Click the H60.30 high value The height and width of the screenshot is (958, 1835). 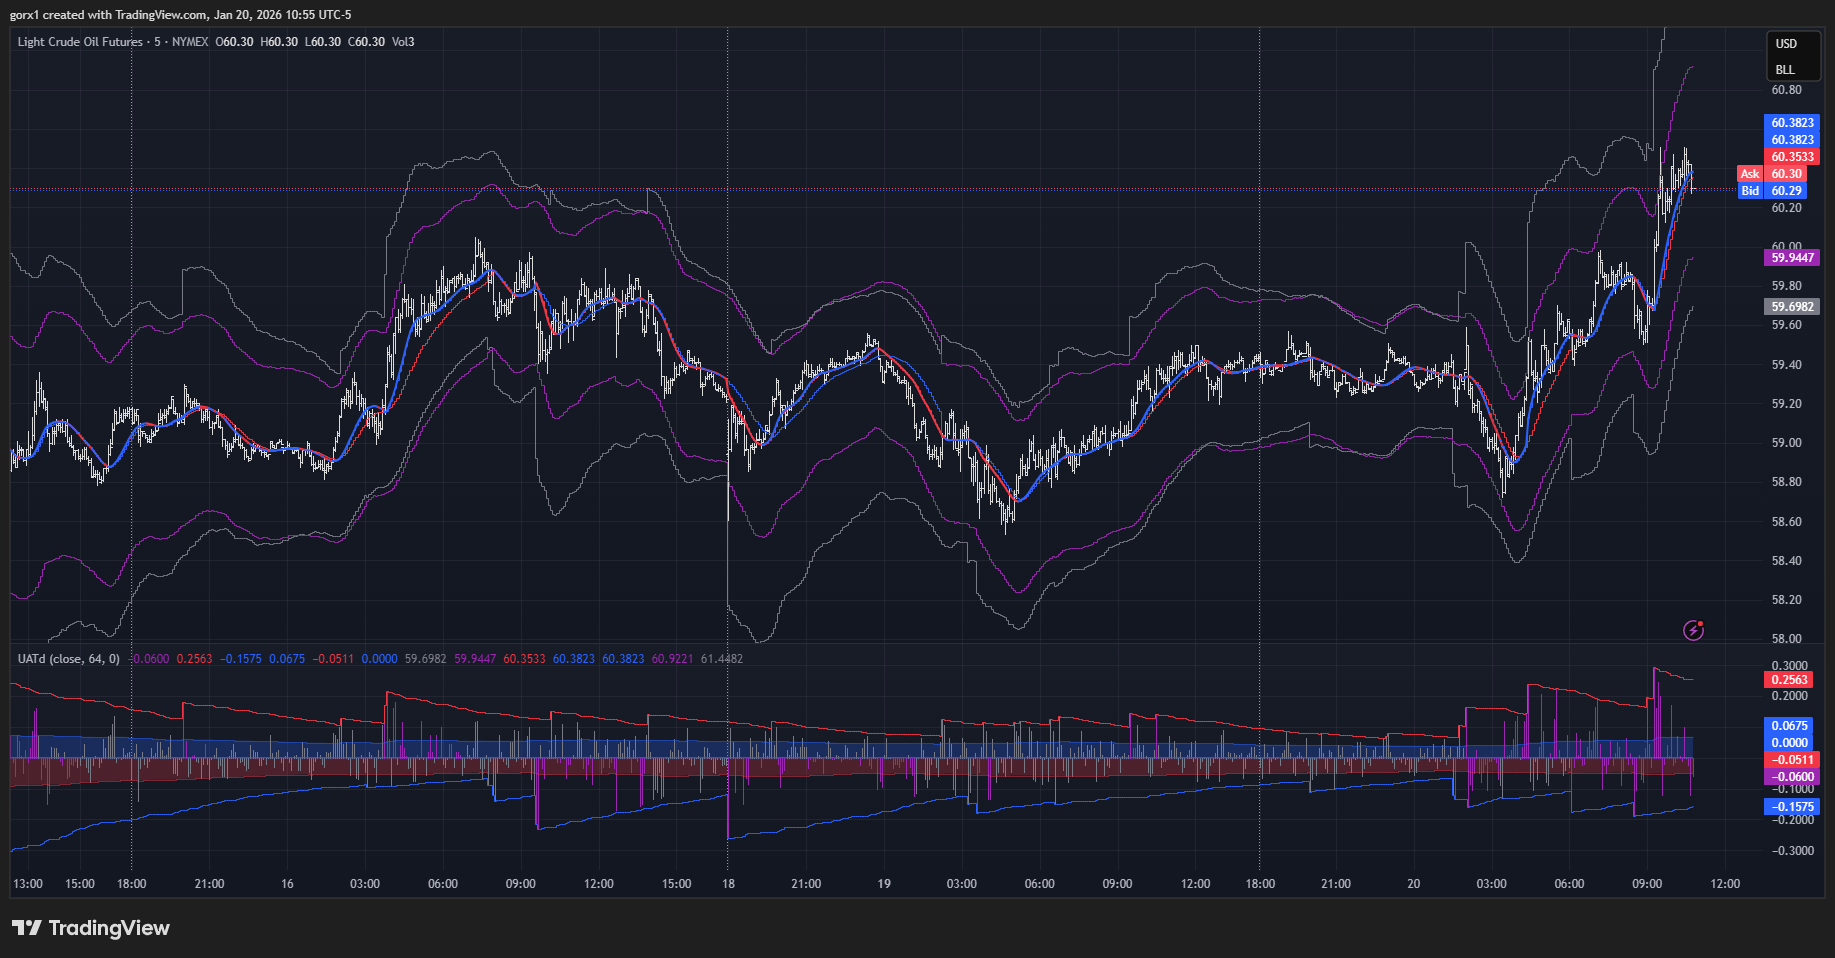pos(279,42)
